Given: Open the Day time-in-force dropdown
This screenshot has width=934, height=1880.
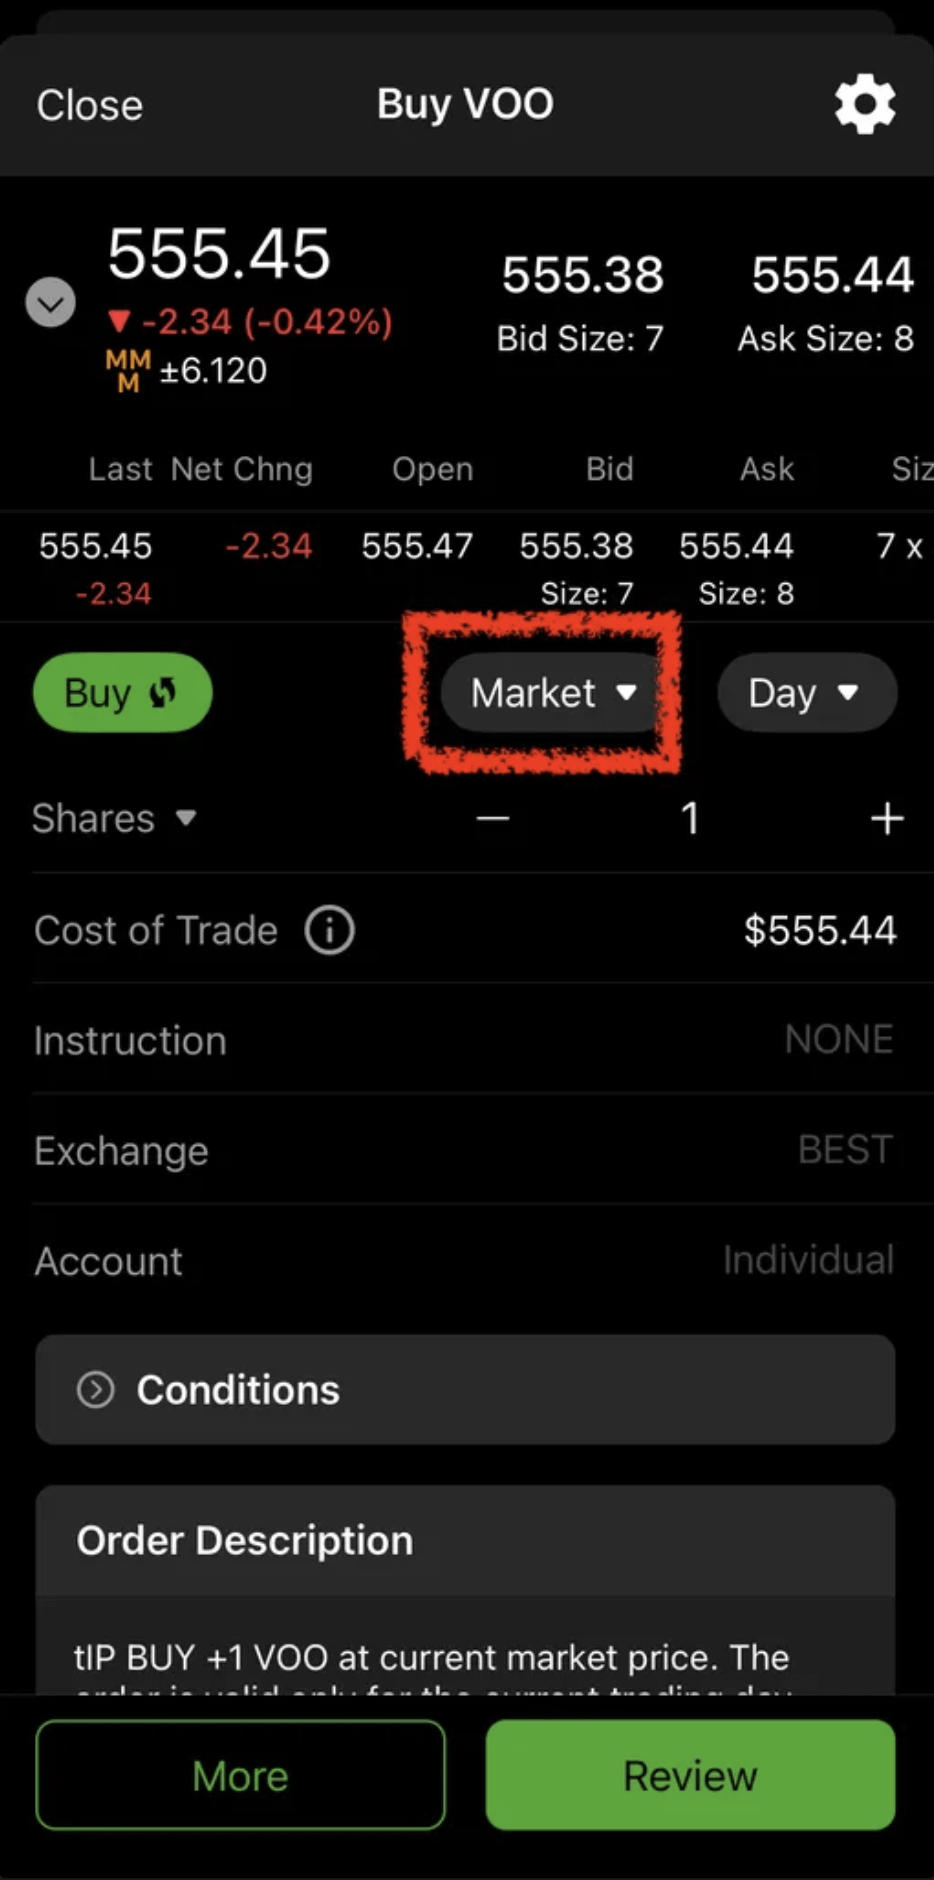Looking at the screenshot, I should point(805,693).
